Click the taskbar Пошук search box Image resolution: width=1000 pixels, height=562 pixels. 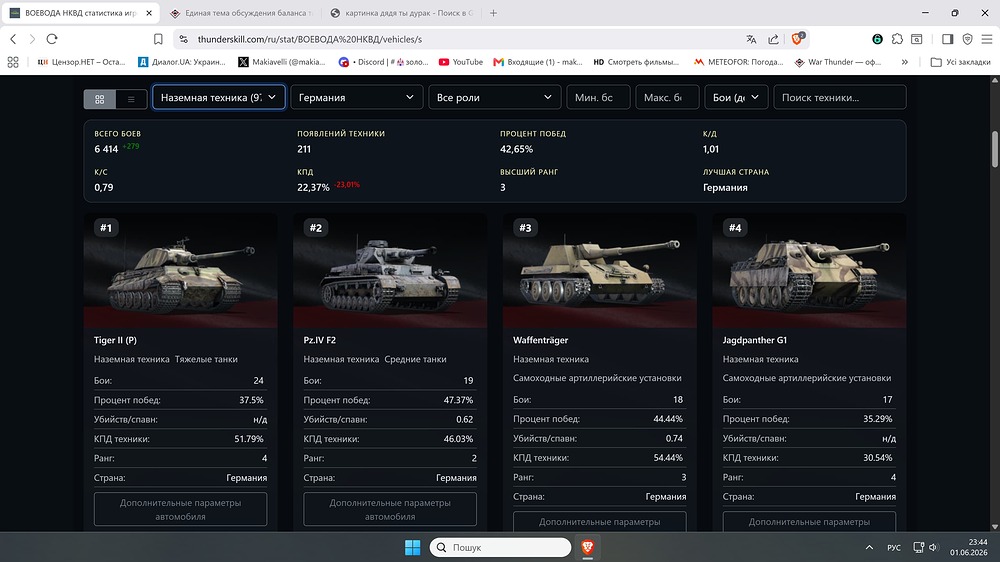pos(500,547)
